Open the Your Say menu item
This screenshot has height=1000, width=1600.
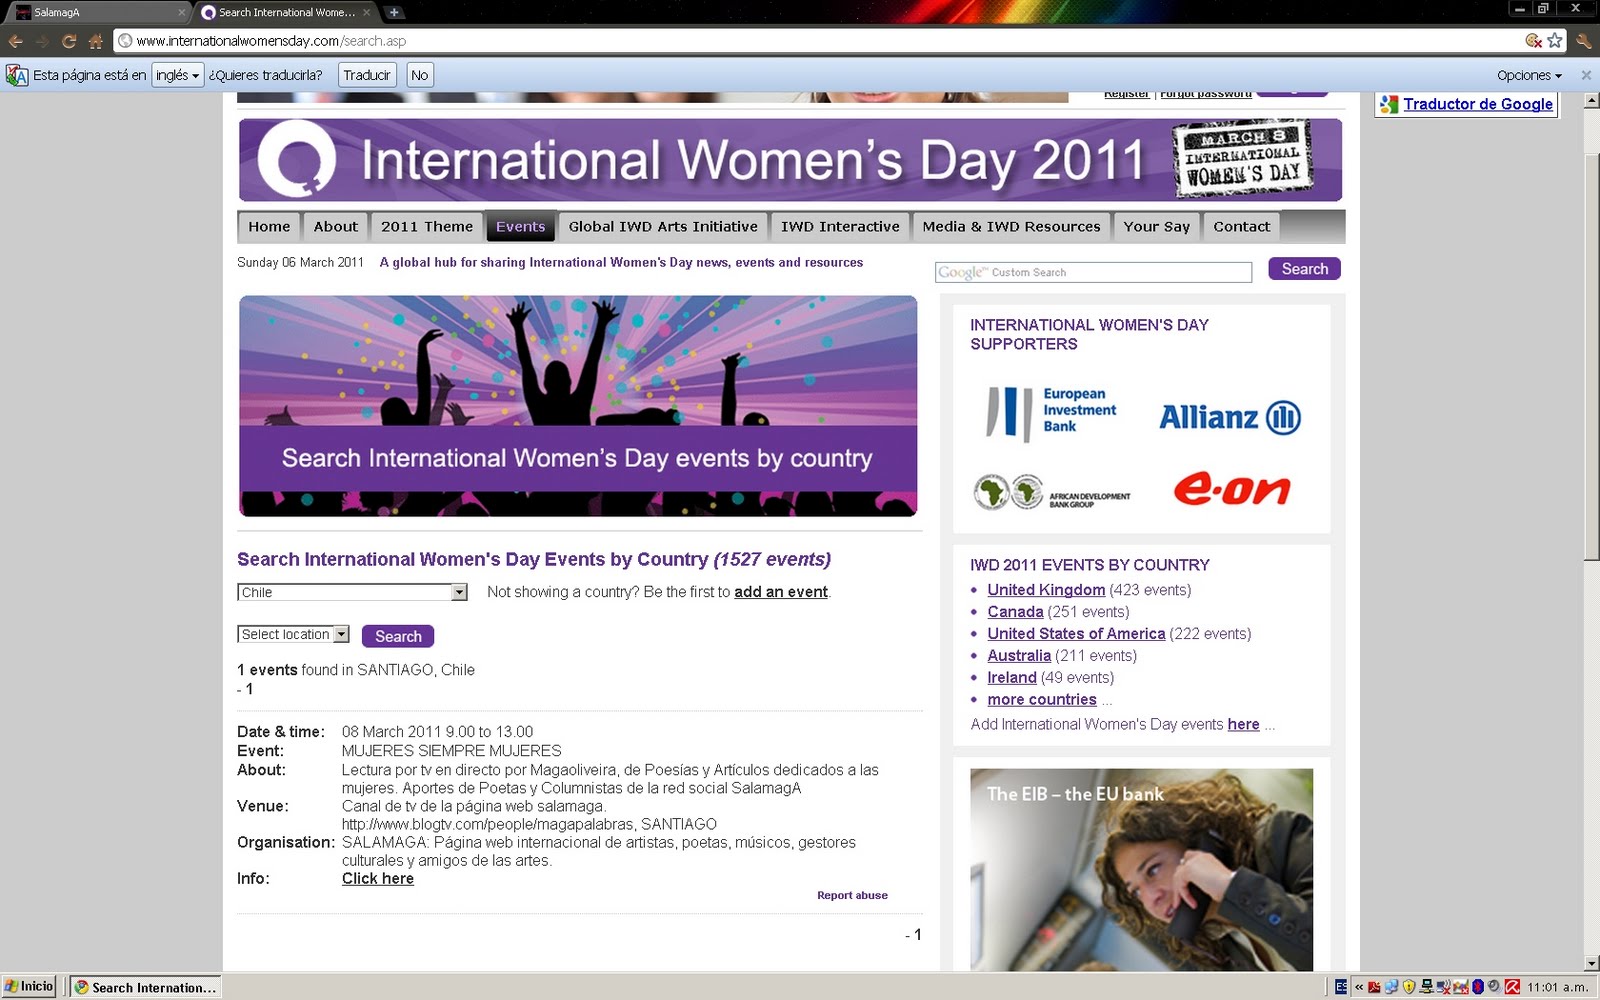click(x=1156, y=227)
